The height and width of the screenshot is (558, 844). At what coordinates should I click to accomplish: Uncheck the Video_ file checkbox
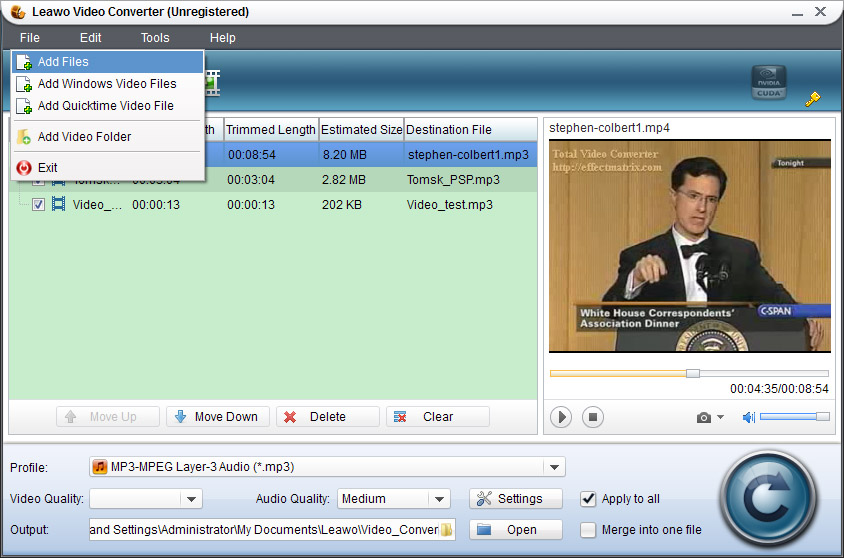38,204
